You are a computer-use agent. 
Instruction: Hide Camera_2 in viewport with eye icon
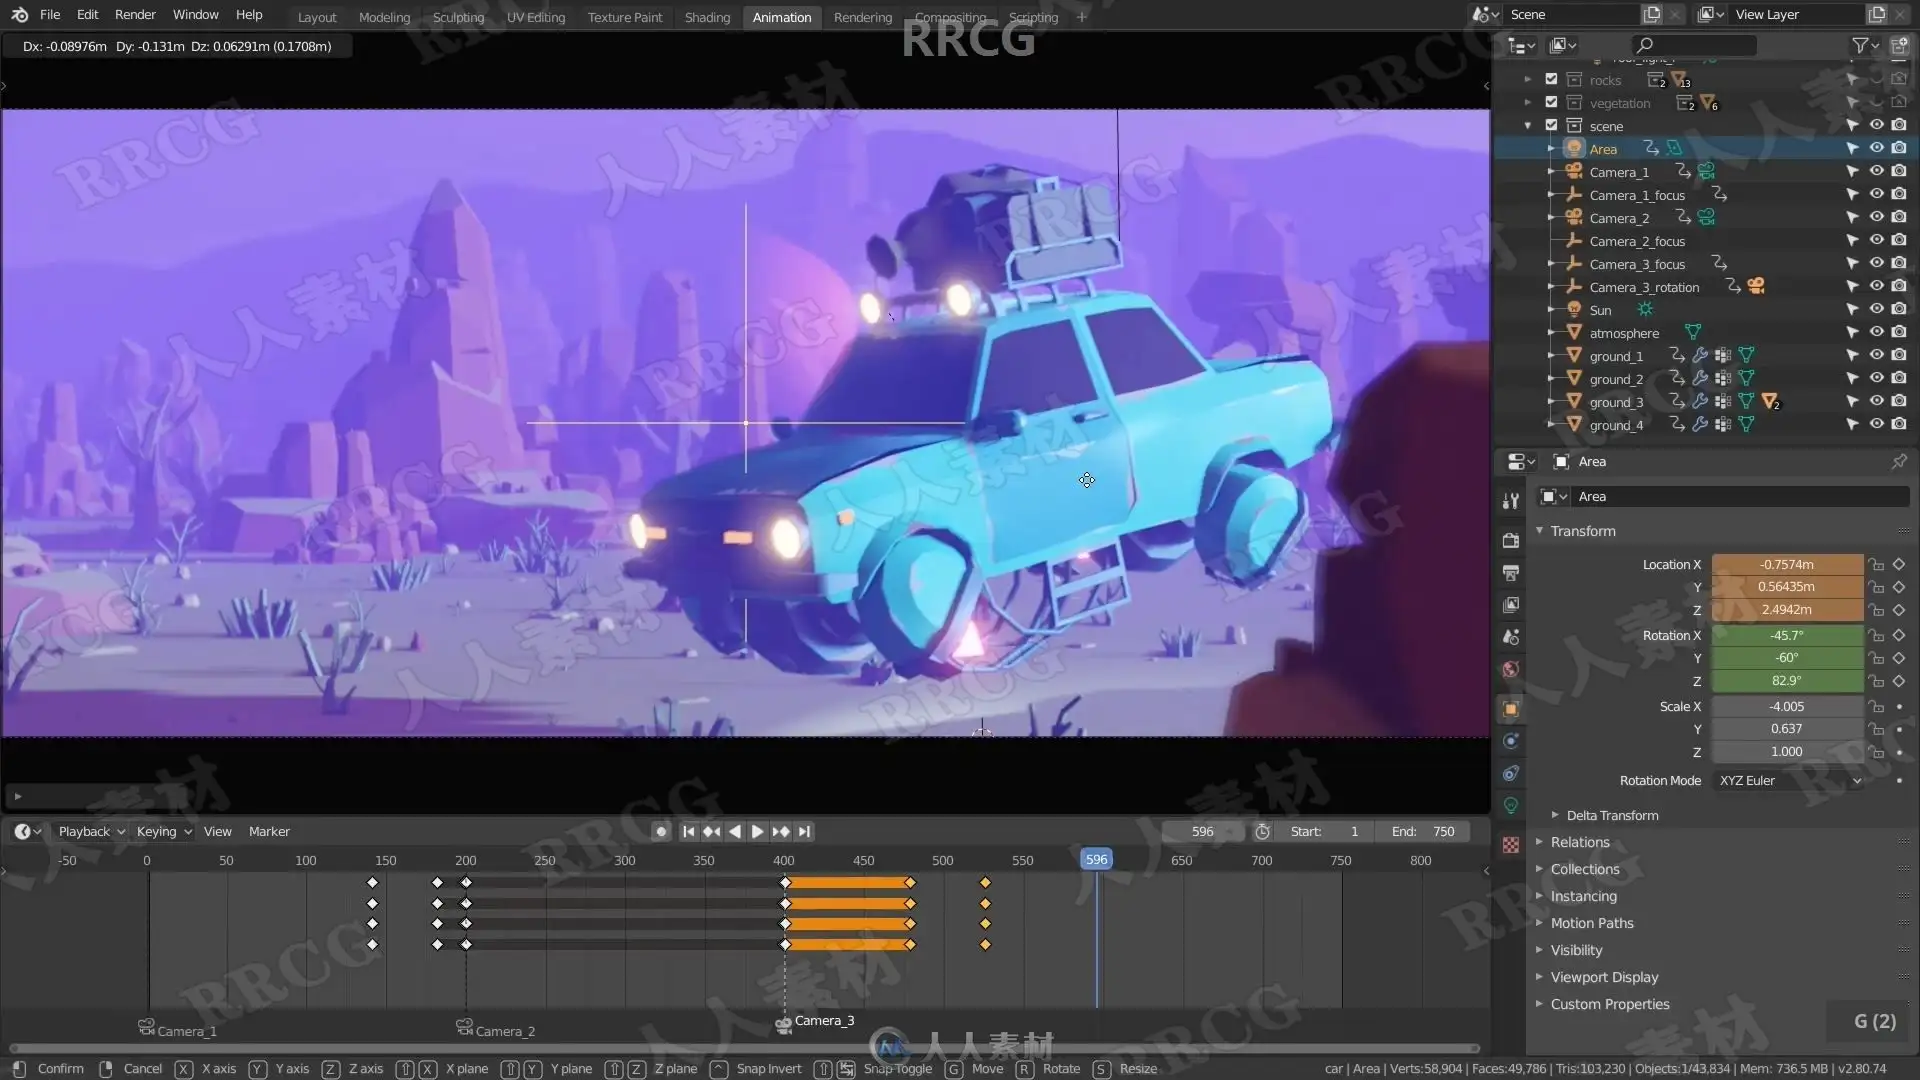(1876, 217)
